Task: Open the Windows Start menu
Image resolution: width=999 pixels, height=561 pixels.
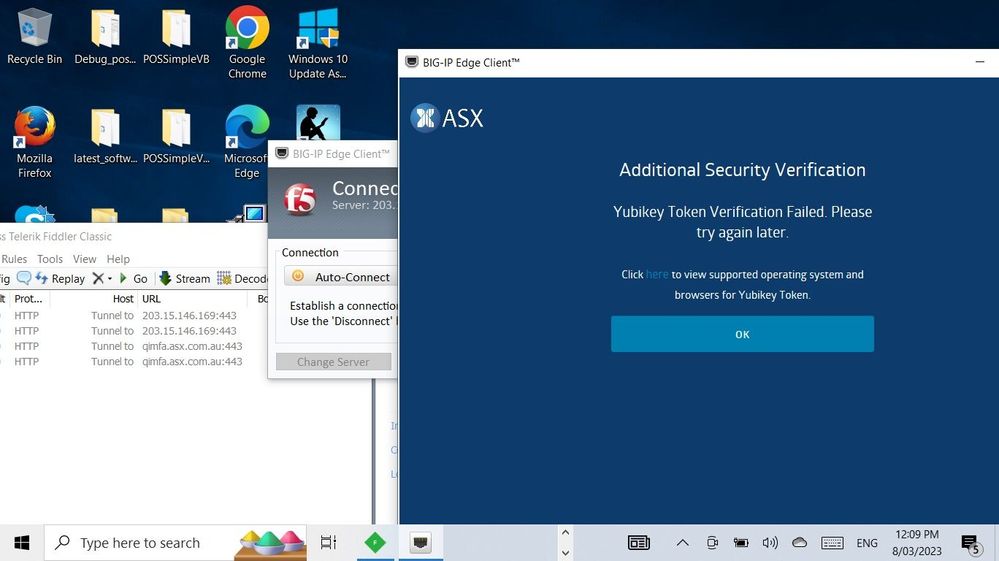Action: click(22, 543)
